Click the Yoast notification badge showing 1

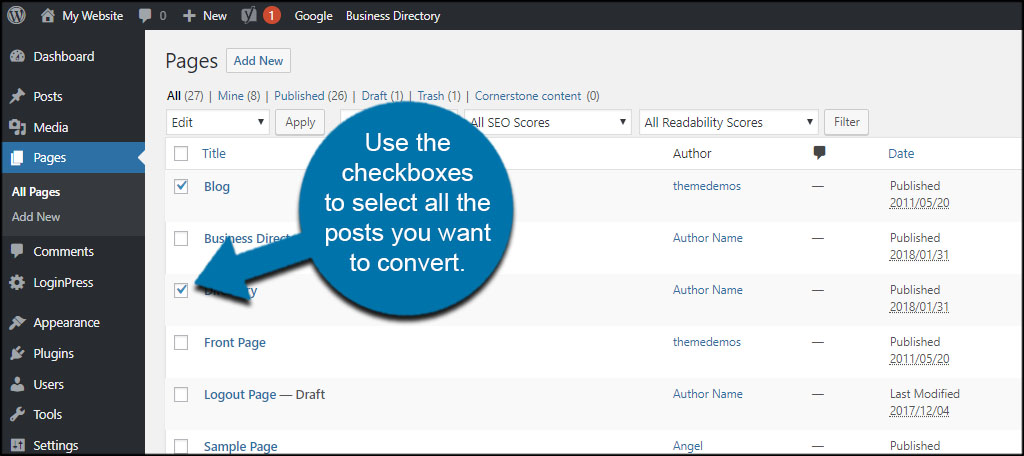pyautogui.click(x=272, y=16)
